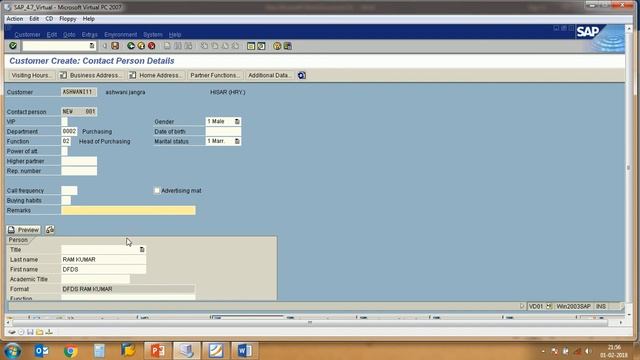Viewport: 640px width, 360px height.
Task: Expand the status bar VD01 session selector
Action: [549, 306]
